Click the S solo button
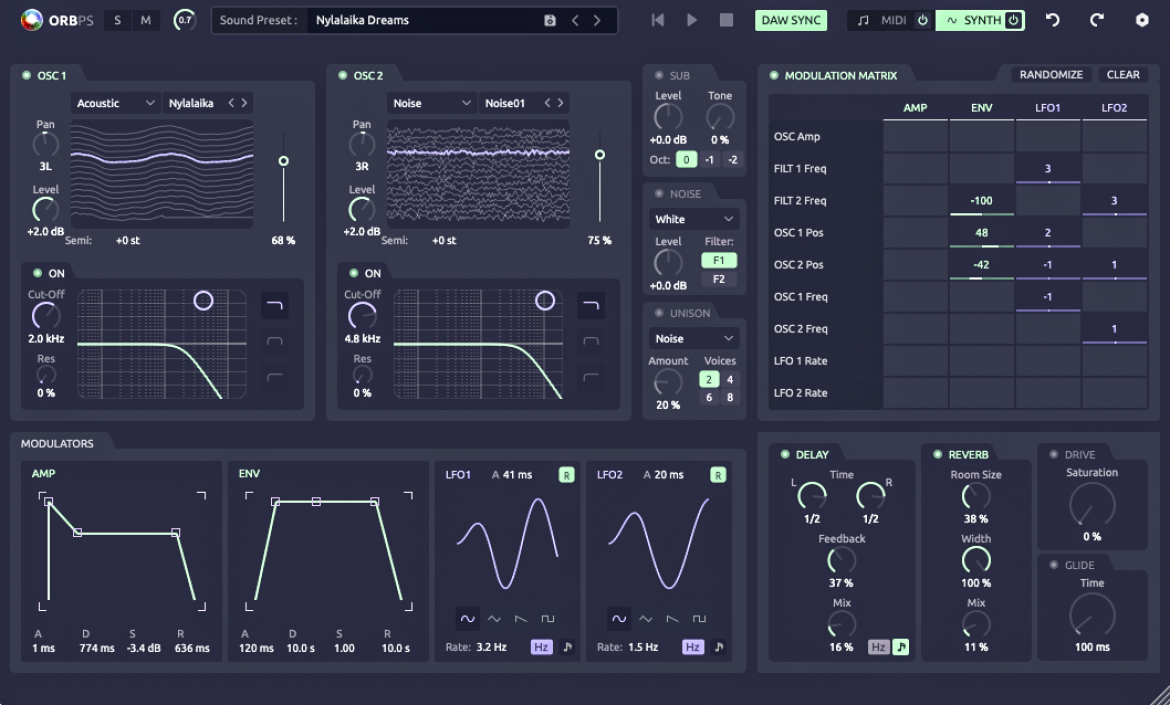Image resolution: width=1170 pixels, height=705 pixels. 117,20
